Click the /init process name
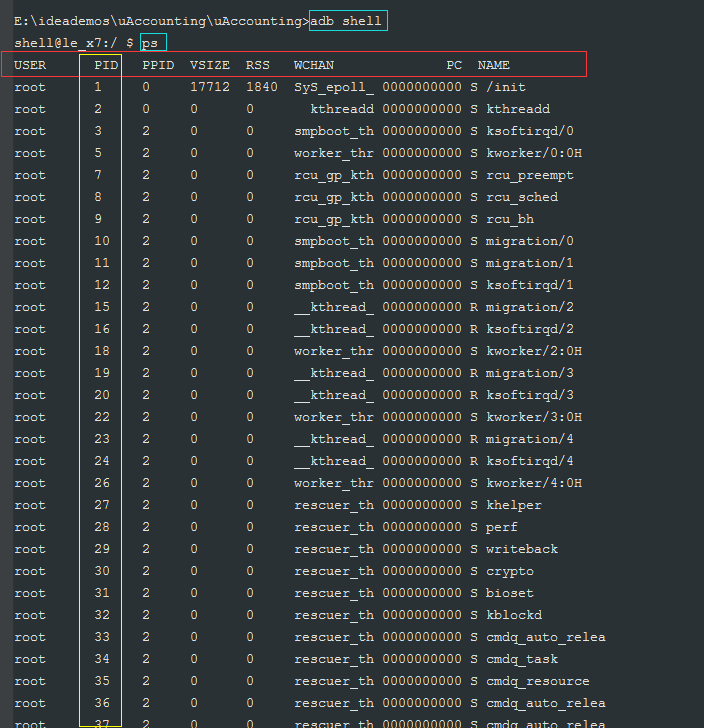704x728 pixels. (x=506, y=87)
